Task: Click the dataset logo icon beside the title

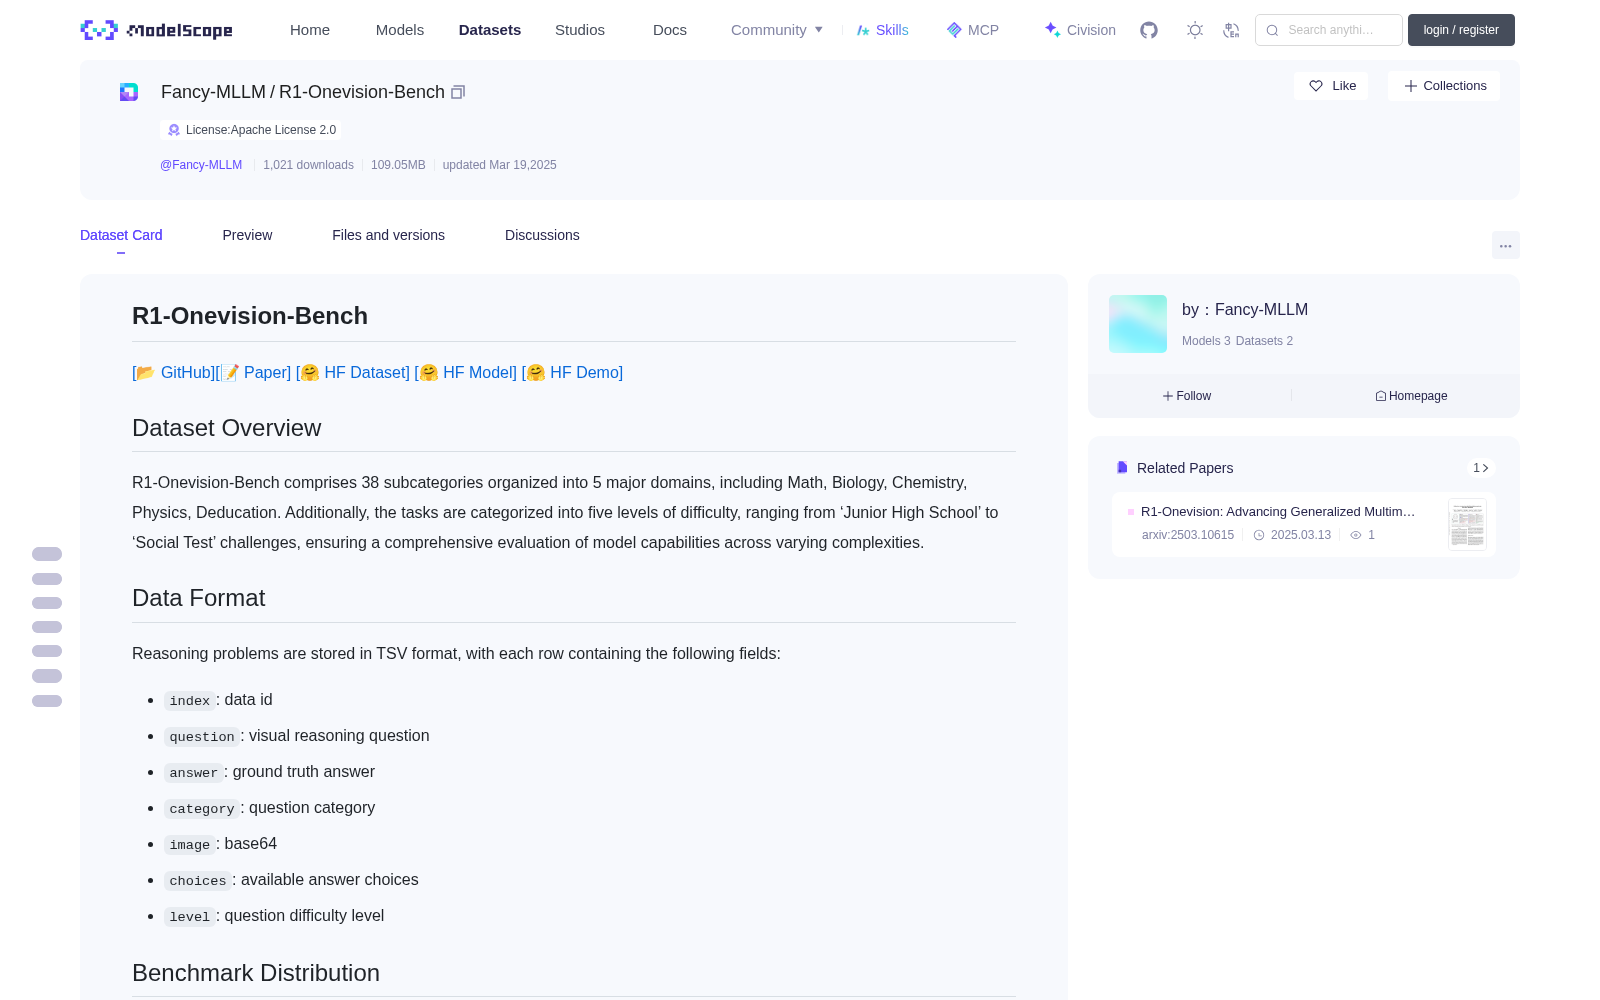Action: point(129,92)
